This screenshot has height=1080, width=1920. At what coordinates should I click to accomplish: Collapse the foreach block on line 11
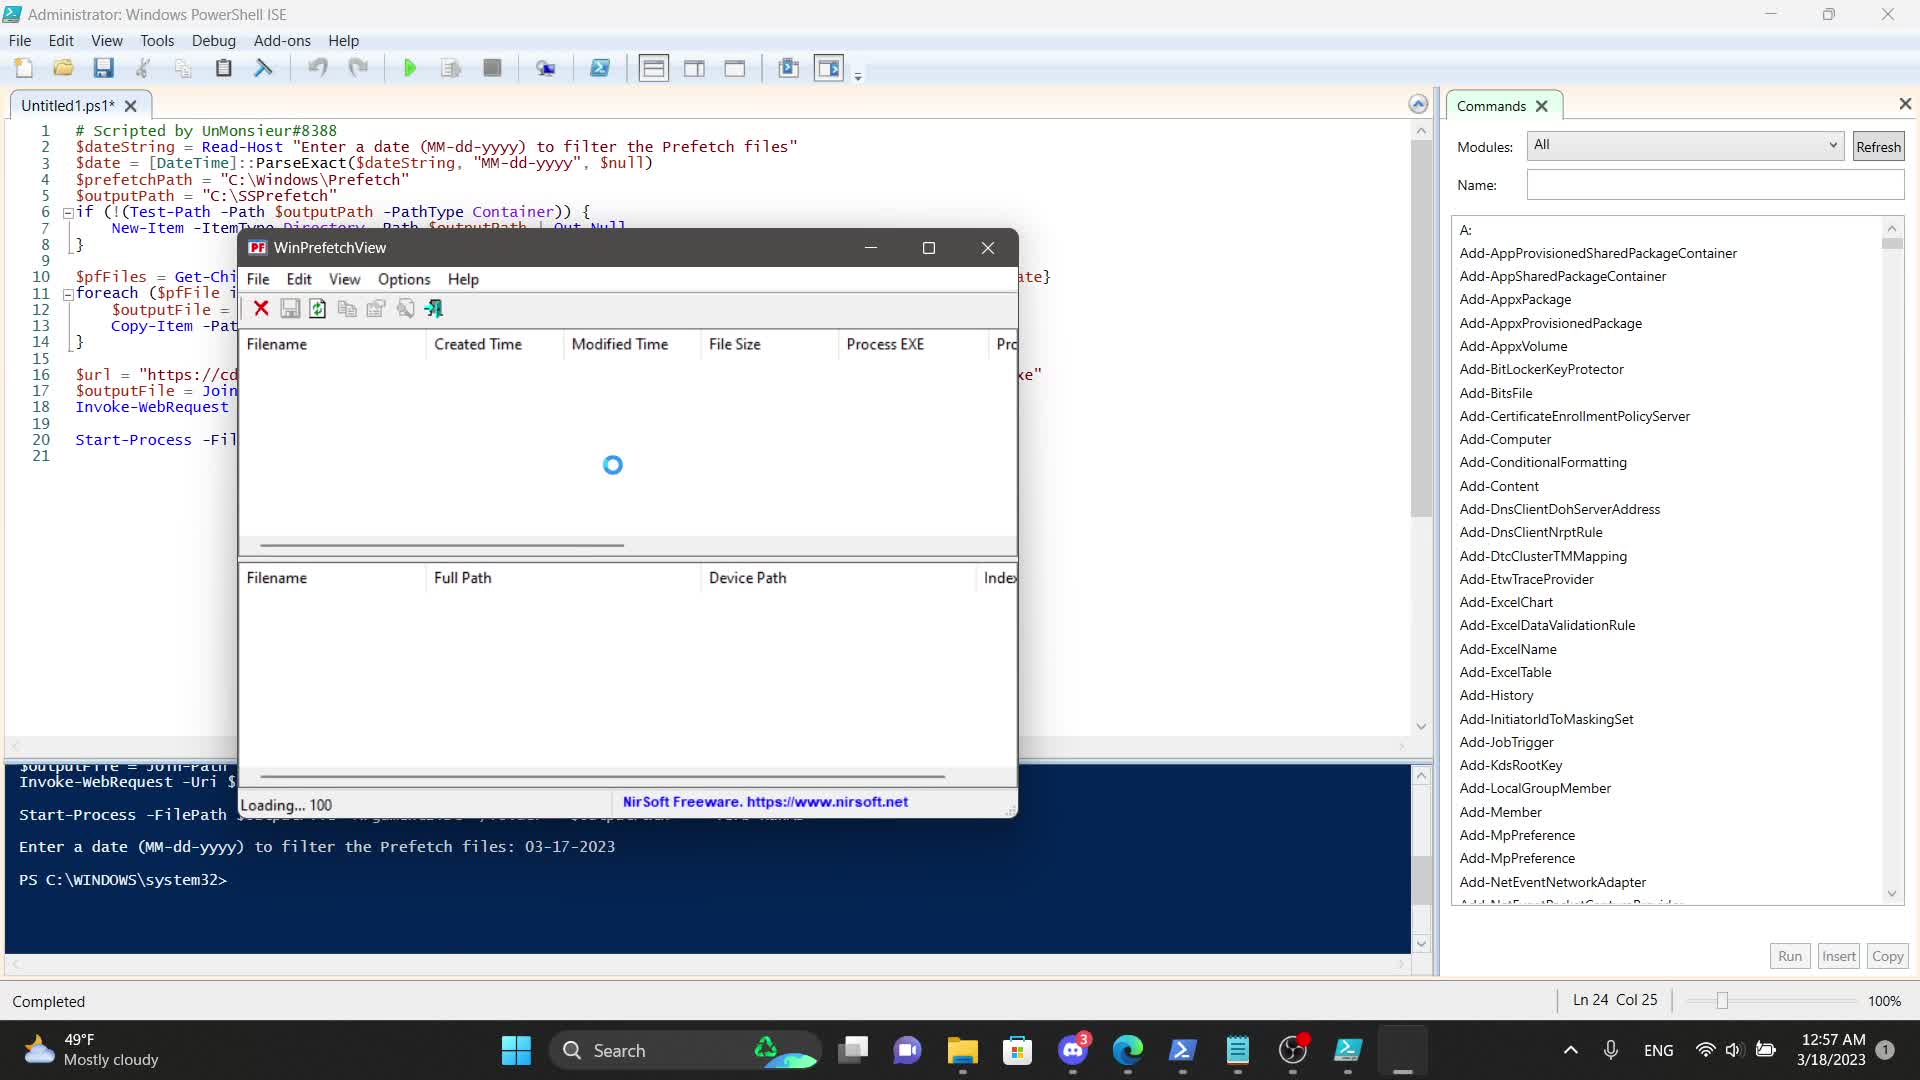click(x=68, y=294)
